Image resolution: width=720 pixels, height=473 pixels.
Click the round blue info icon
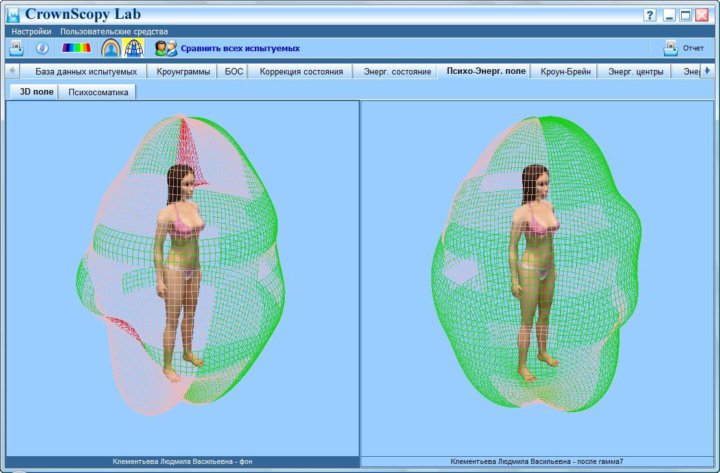[42, 48]
